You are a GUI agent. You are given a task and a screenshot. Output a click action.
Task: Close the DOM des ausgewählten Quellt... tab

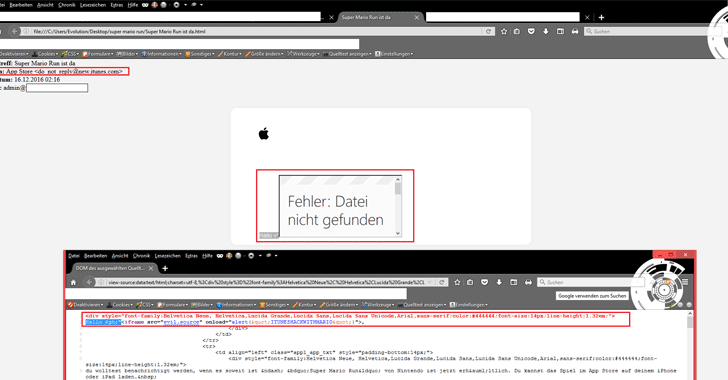pyautogui.click(x=151, y=268)
